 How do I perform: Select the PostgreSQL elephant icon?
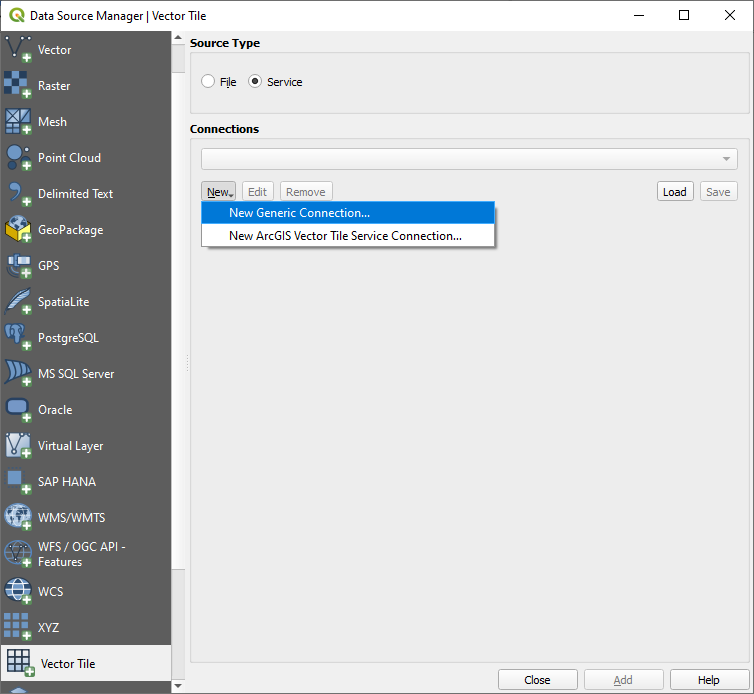(18, 337)
